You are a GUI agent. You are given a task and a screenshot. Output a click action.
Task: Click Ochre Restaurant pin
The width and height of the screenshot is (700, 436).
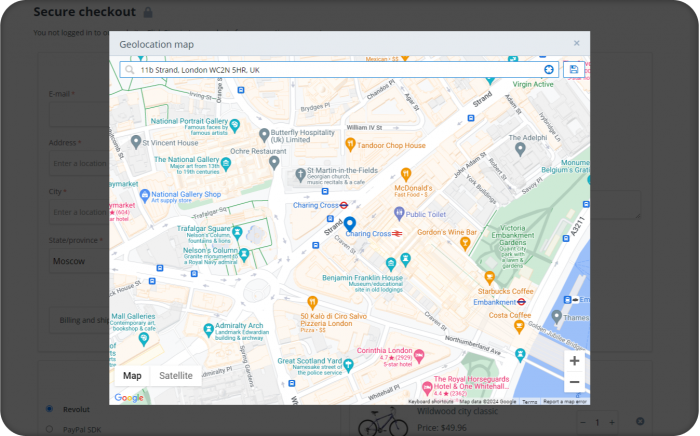[x=274, y=162]
